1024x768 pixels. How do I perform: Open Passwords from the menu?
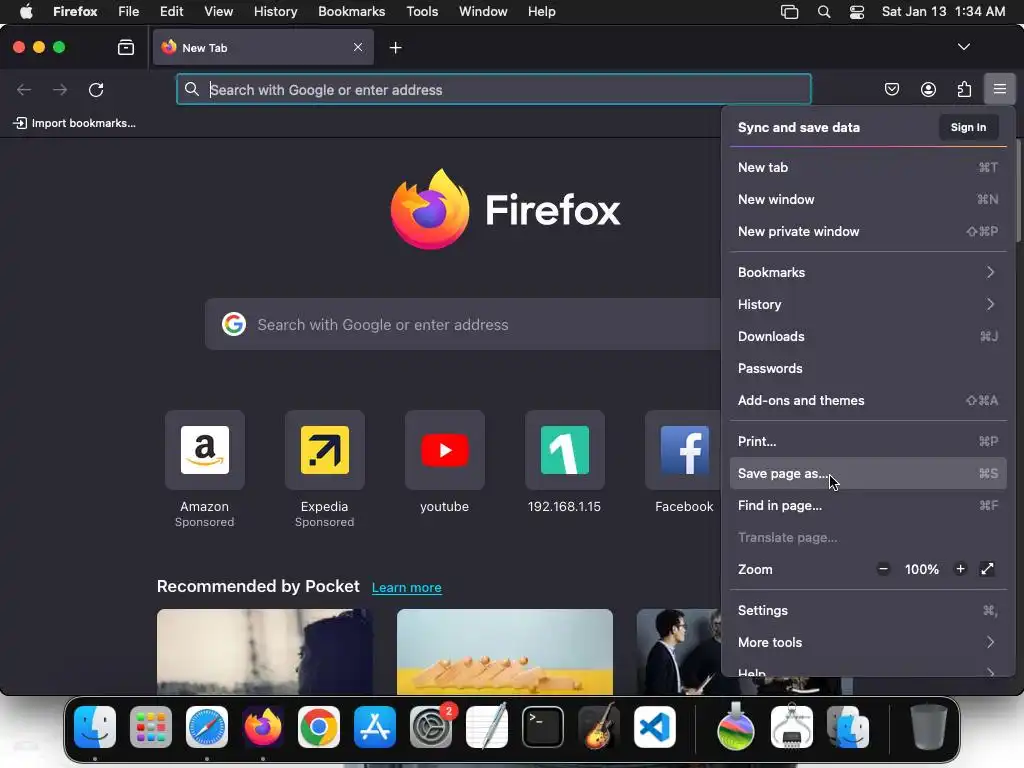click(868, 368)
